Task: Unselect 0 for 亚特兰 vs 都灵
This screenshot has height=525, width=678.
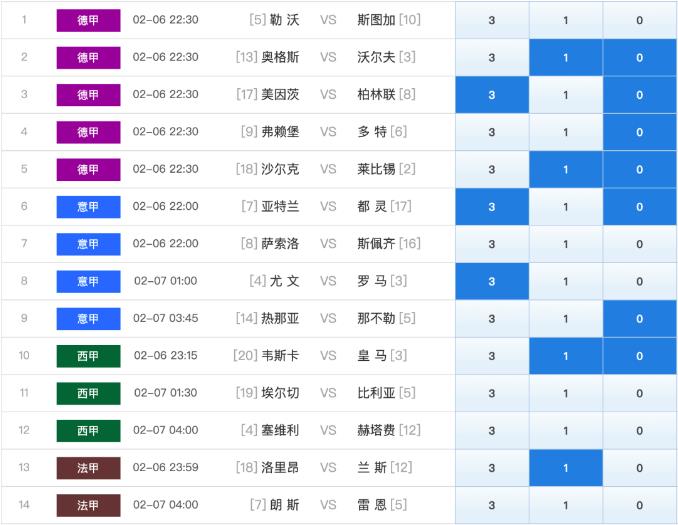Action: coord(640,207)
